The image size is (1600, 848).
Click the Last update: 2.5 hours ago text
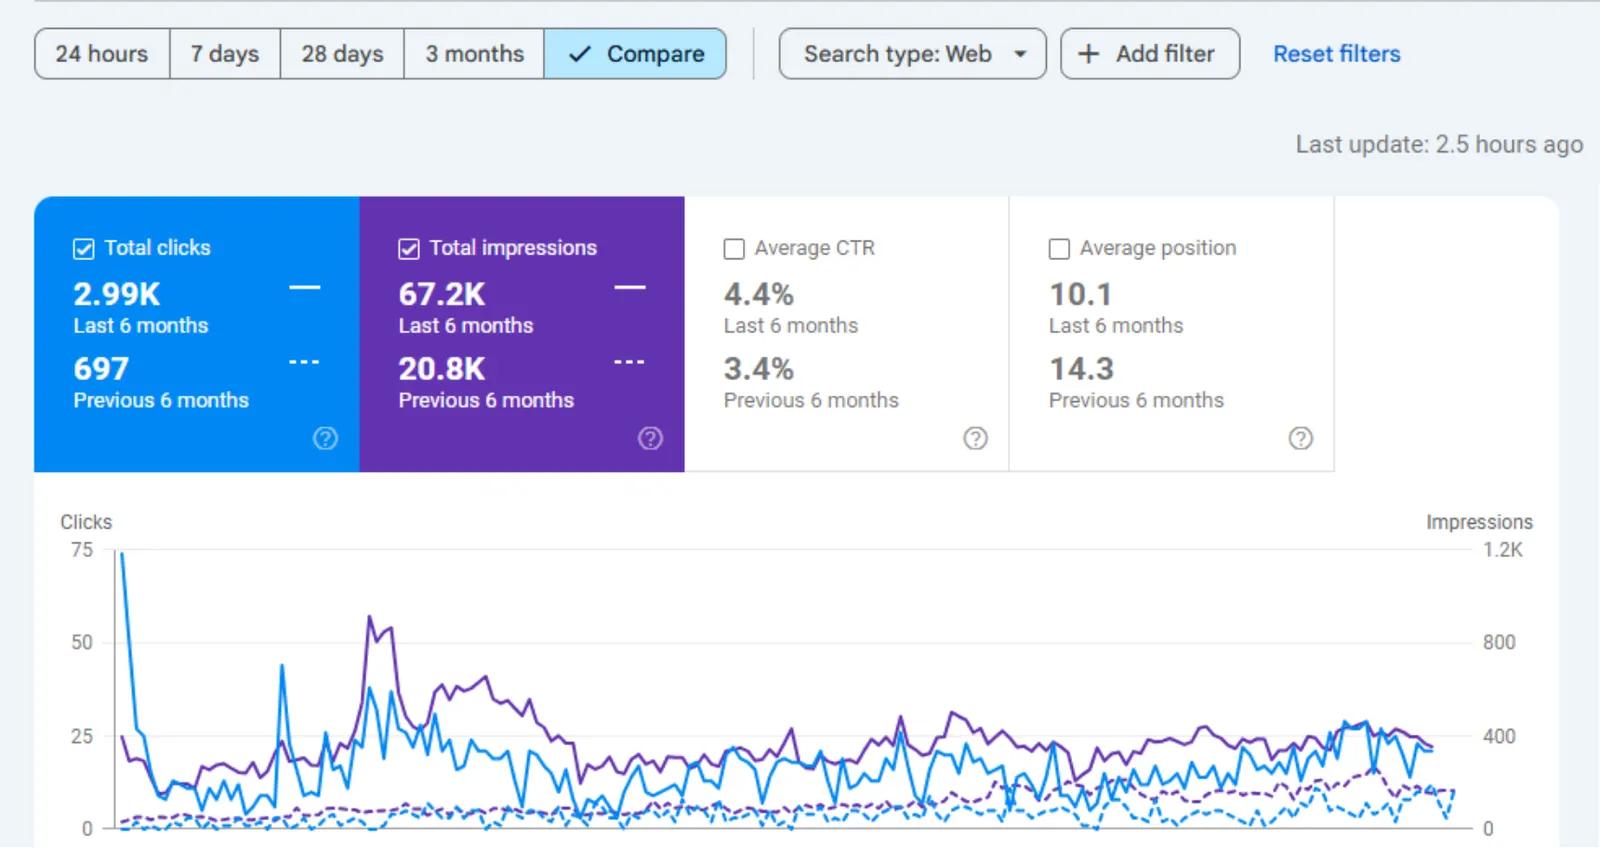pos(1439,145)
